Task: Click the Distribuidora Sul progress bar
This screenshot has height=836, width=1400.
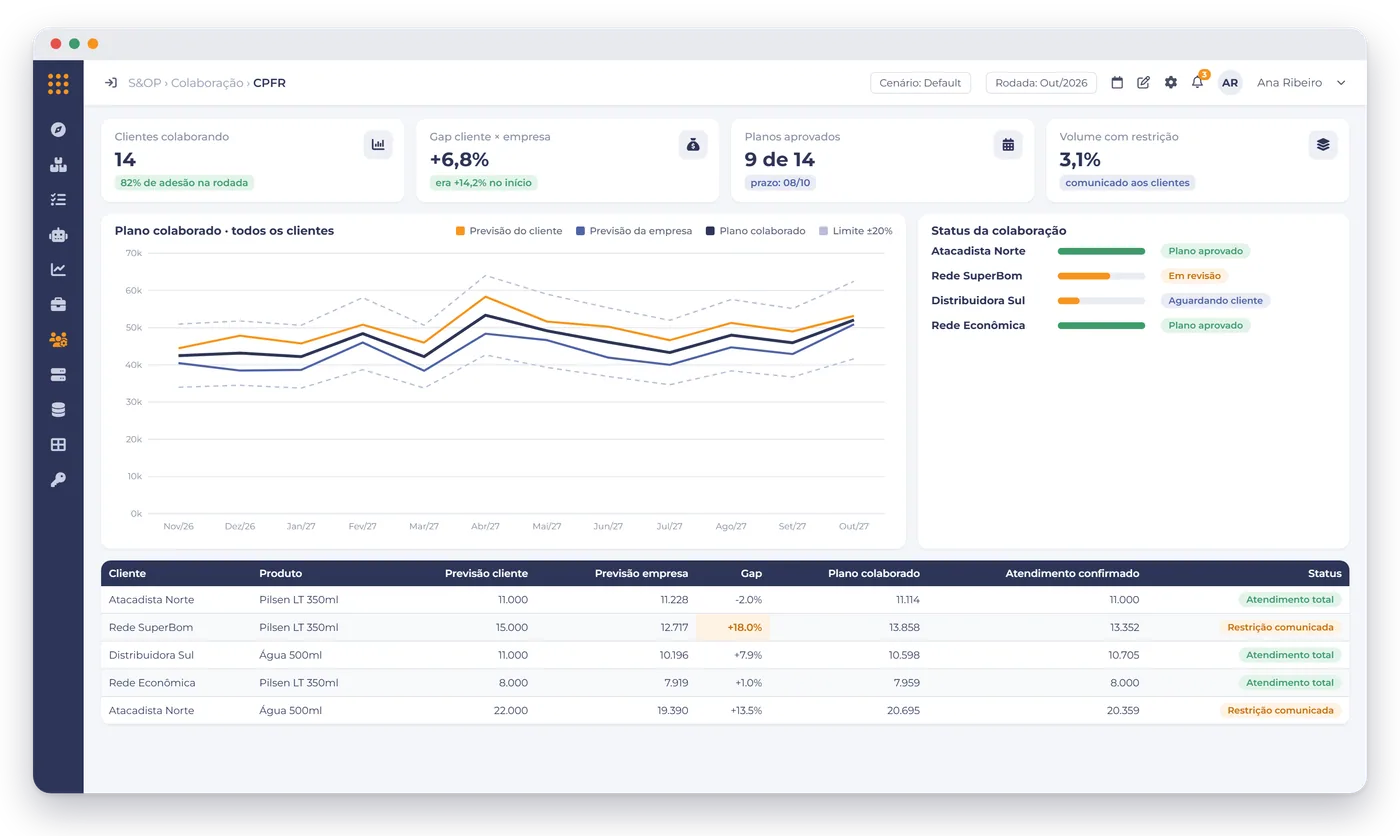Action: click(x=1101, y=301)
